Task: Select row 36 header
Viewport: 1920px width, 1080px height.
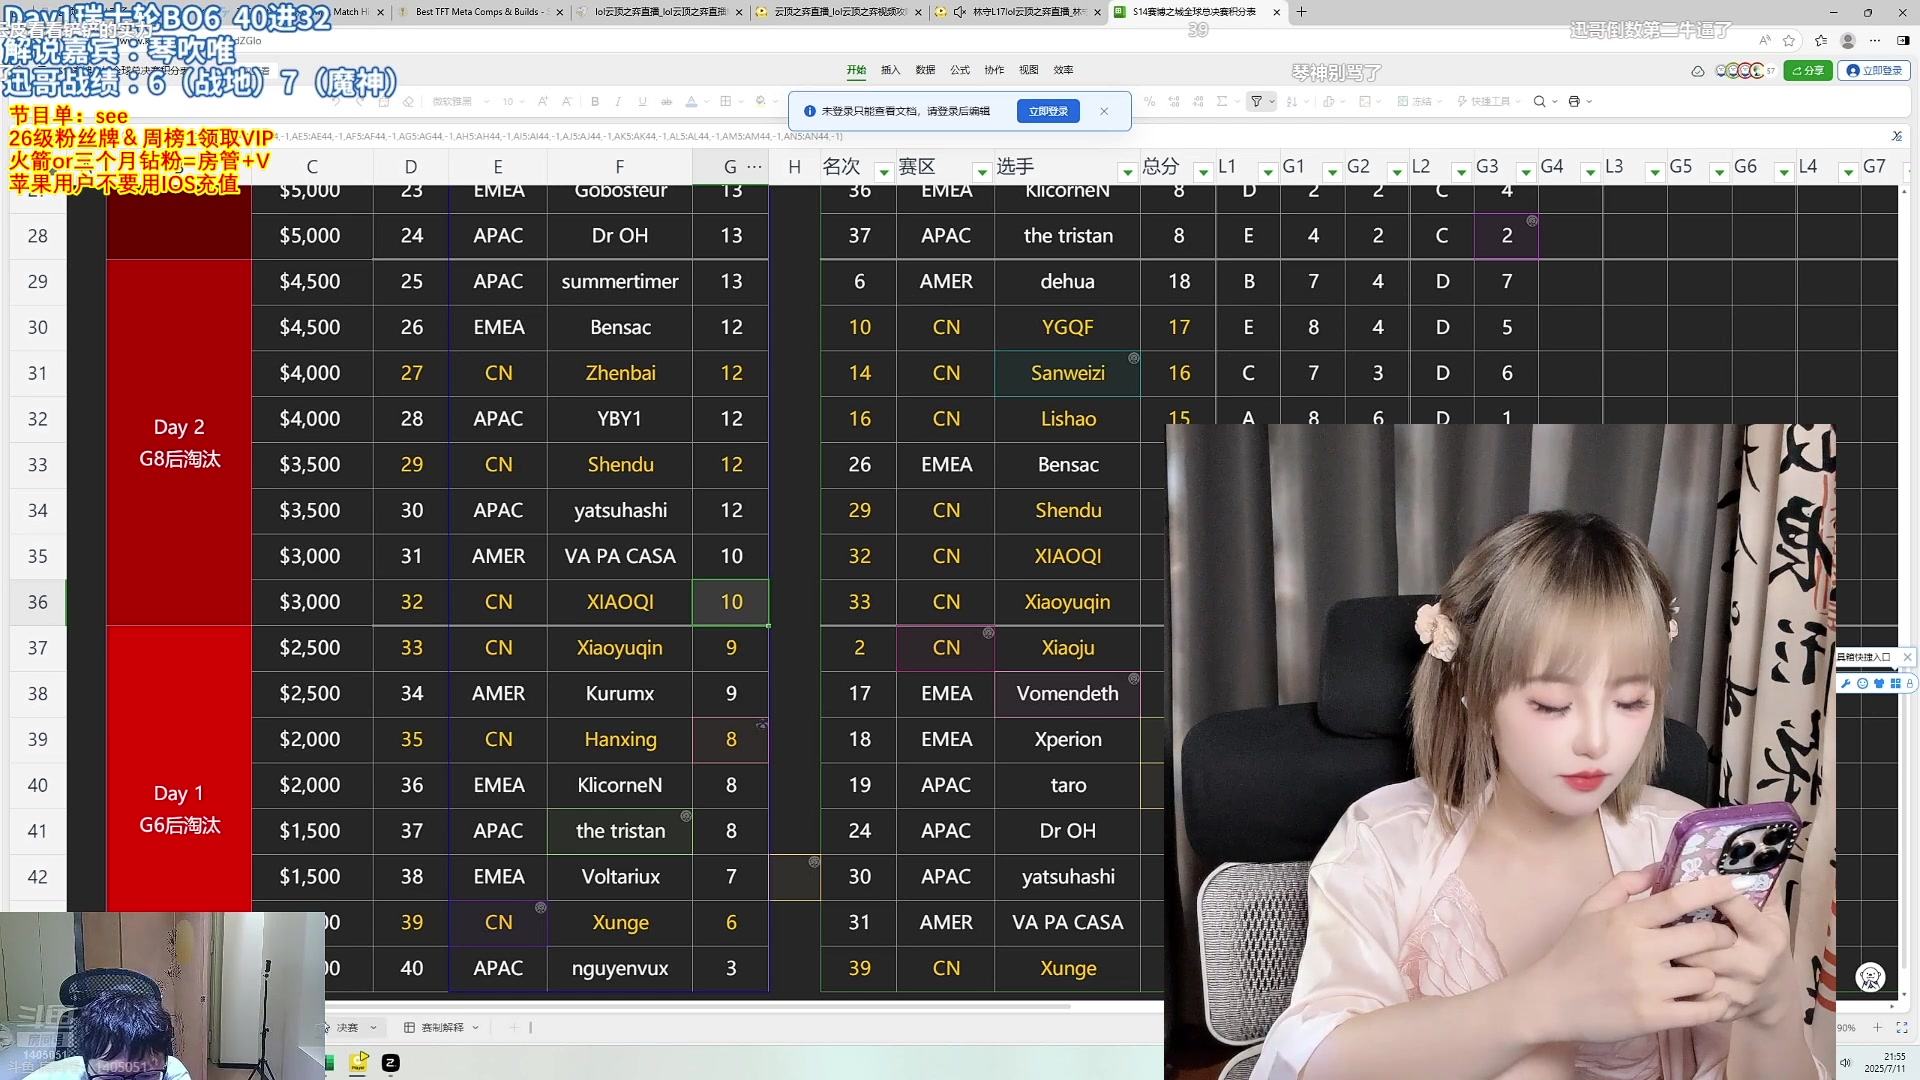Action: tap(37, 602)
